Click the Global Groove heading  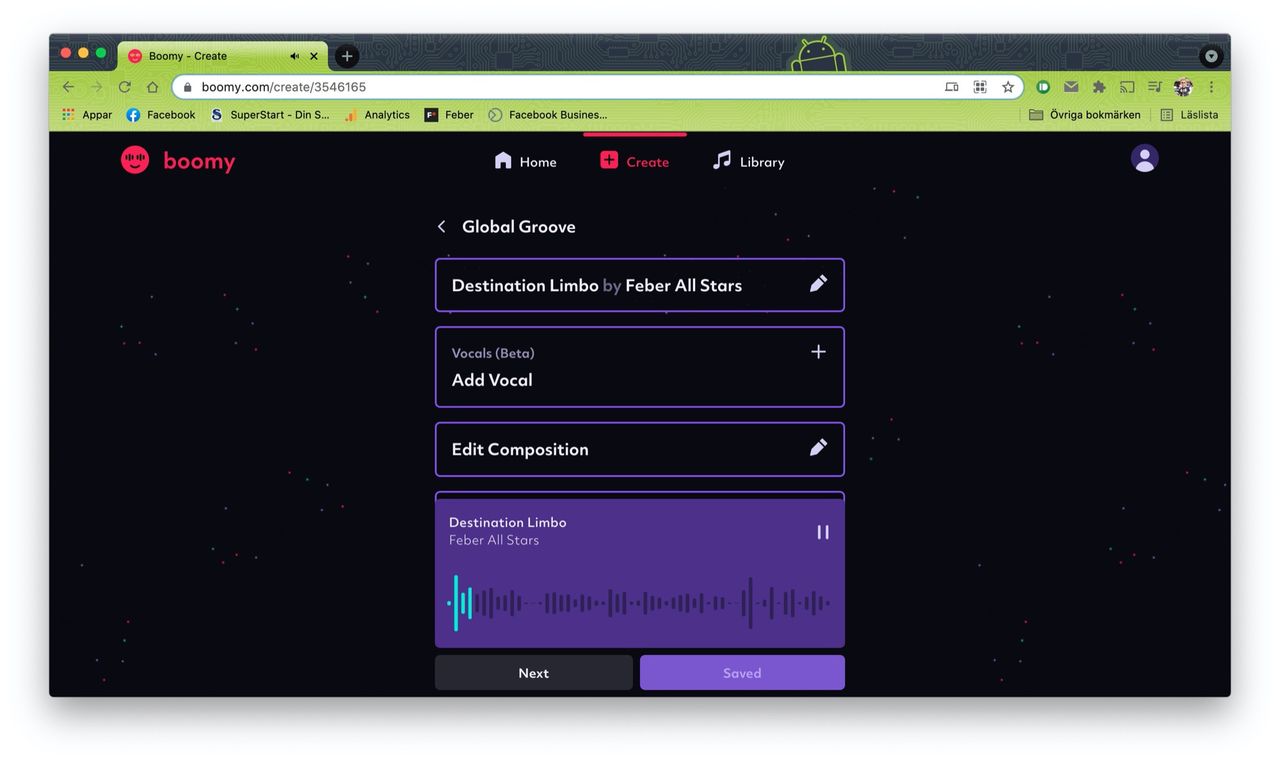519,227
